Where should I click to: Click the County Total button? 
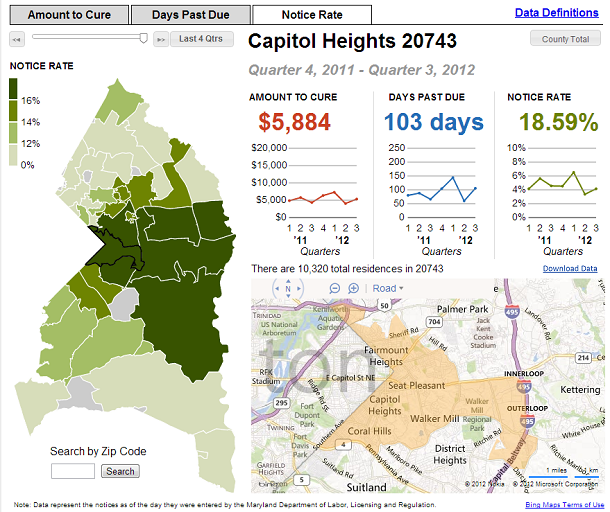[x=565, y=39]
